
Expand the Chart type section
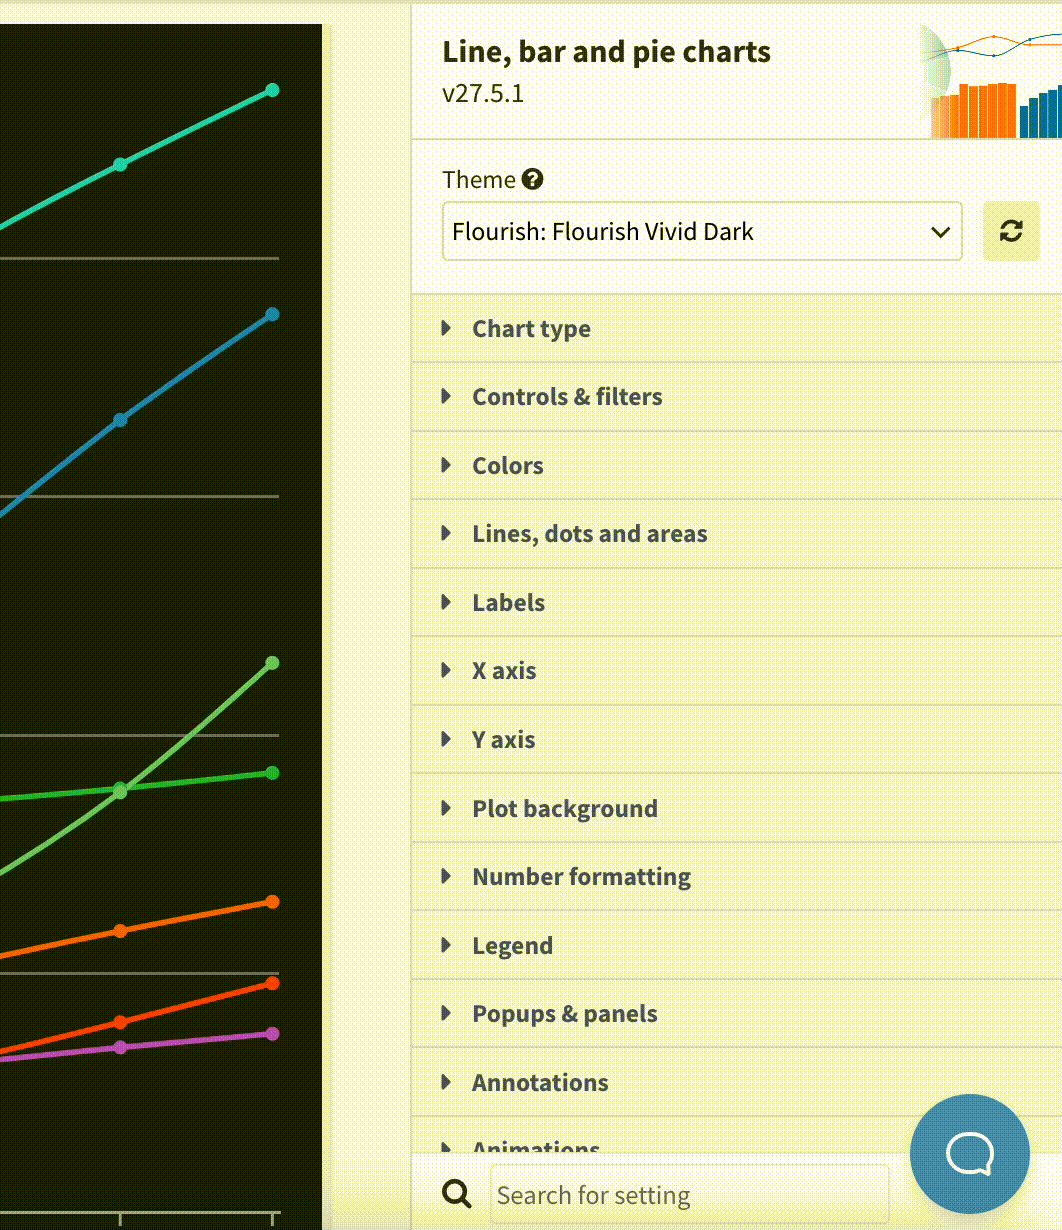click(x=531, y=329)
